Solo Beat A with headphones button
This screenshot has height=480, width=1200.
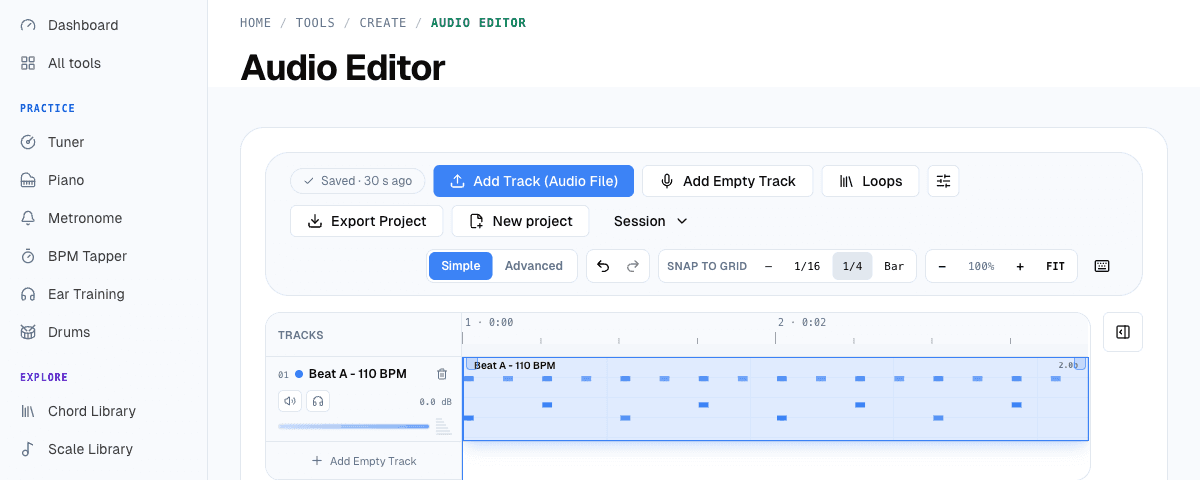click(x=318, y=401)
